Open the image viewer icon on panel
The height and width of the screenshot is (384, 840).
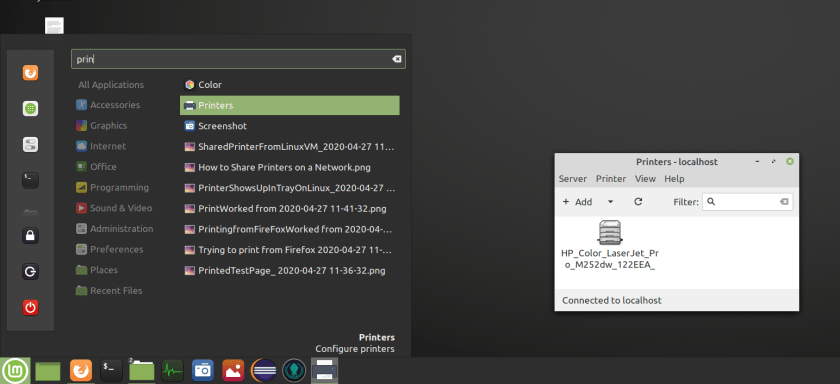pyautogui.click(x=233, y=370)
